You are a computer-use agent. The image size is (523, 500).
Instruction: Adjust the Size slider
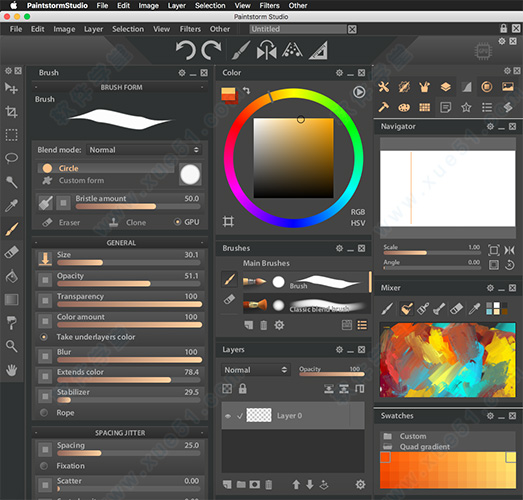pos(129,263)
